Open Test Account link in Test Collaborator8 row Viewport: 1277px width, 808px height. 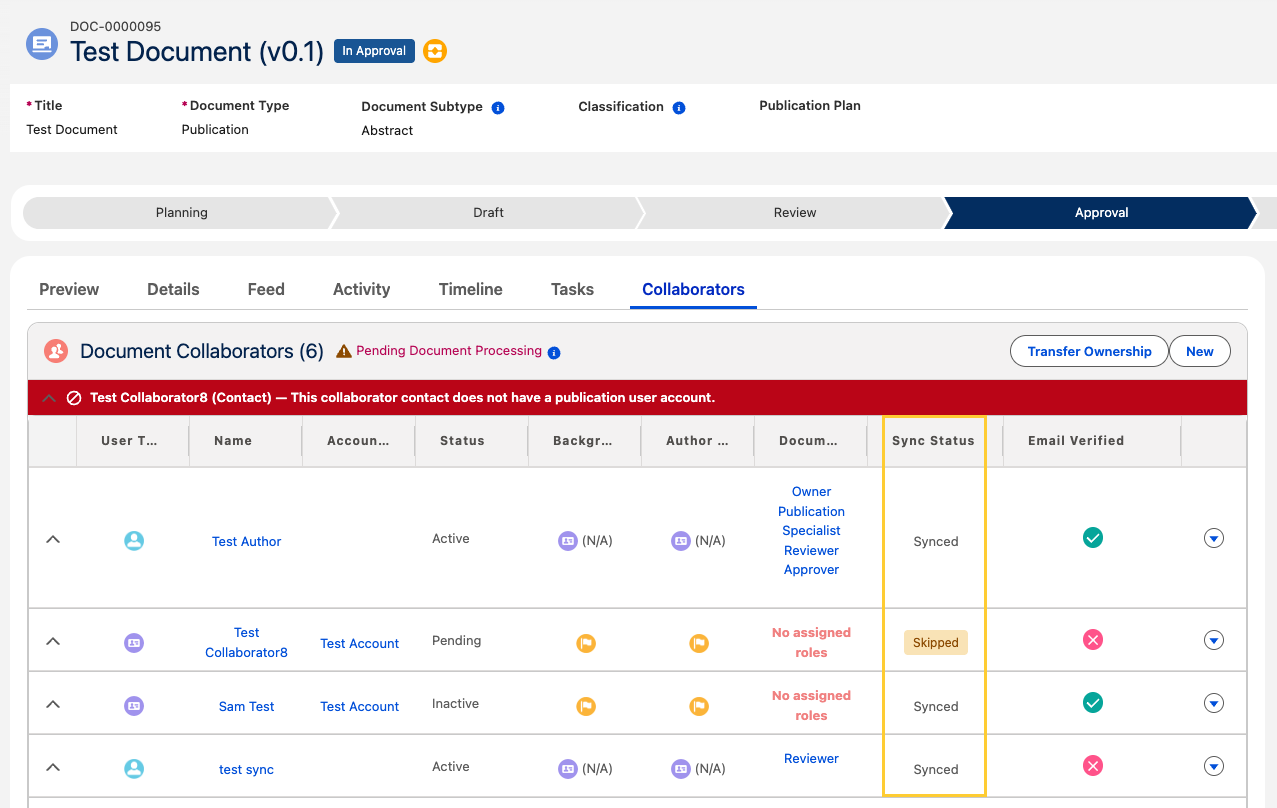[359, 643]
